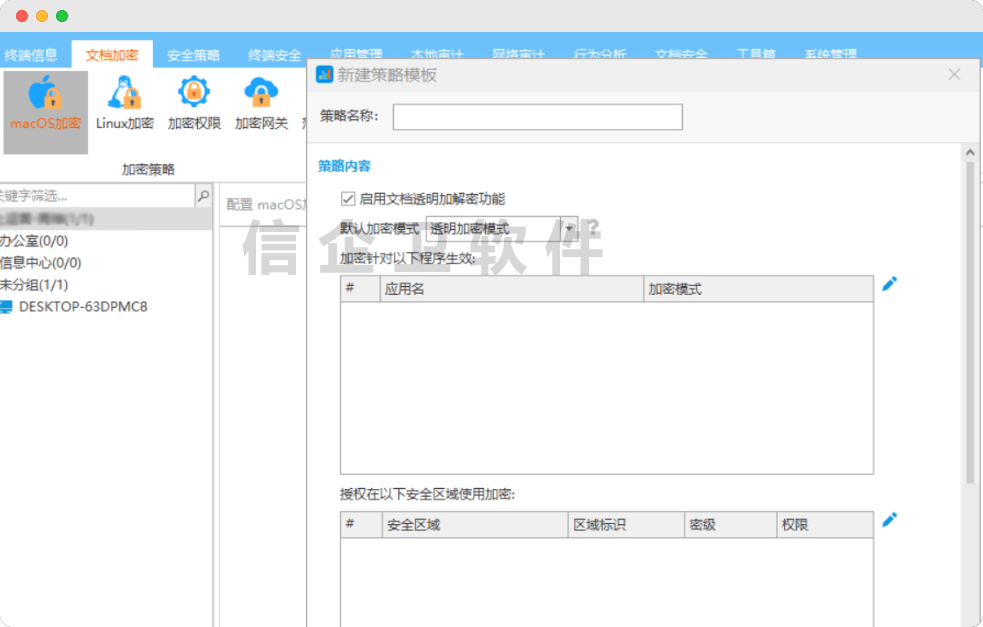Edit the application encryption list via pencil icon
This screenshot has height=627, width=983.
[889, 283]
